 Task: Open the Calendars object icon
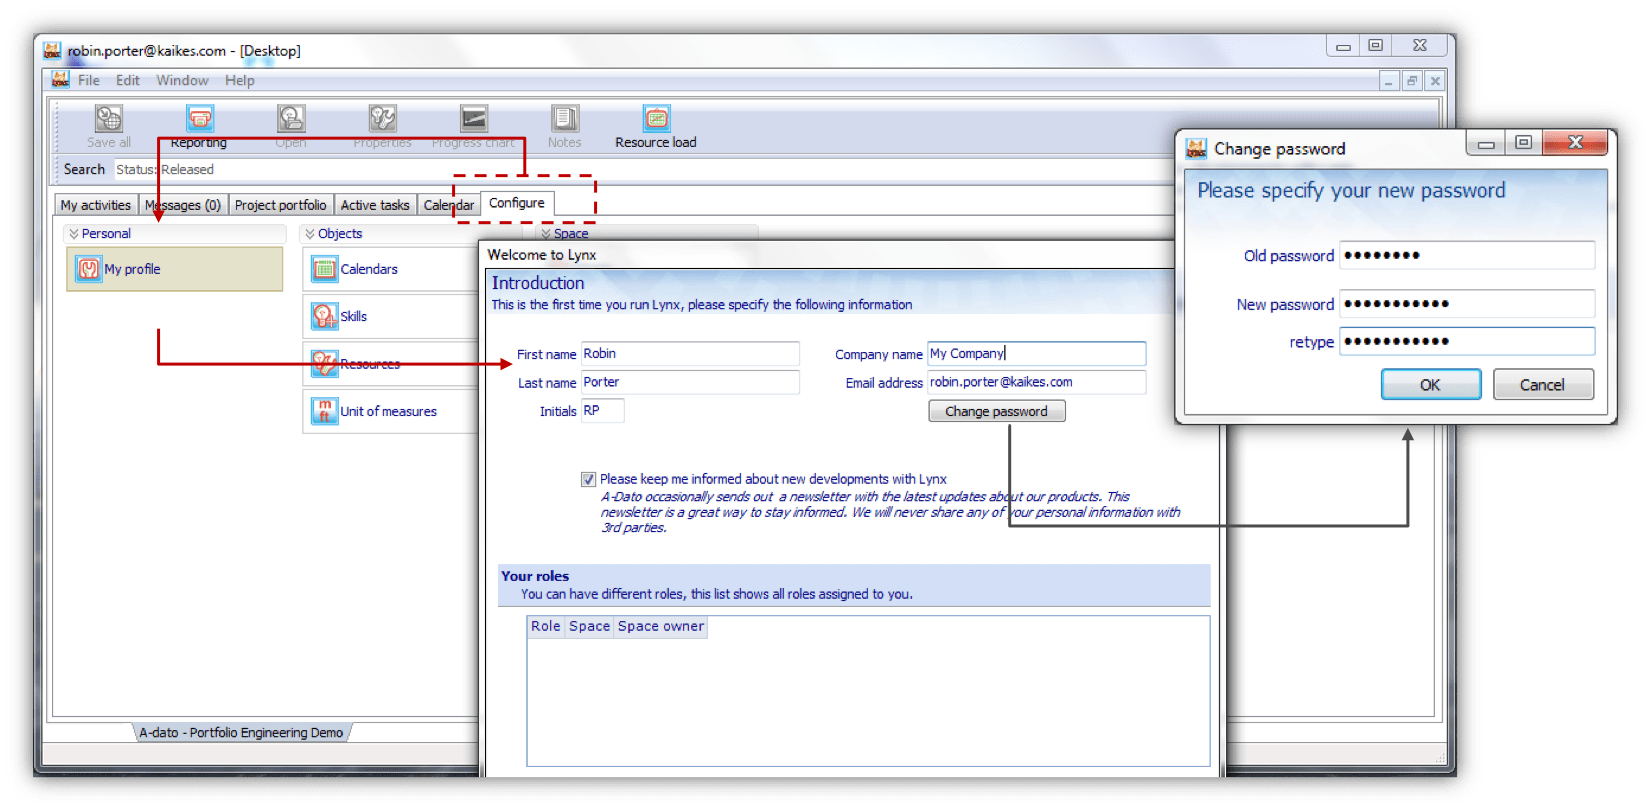point(324,269)
